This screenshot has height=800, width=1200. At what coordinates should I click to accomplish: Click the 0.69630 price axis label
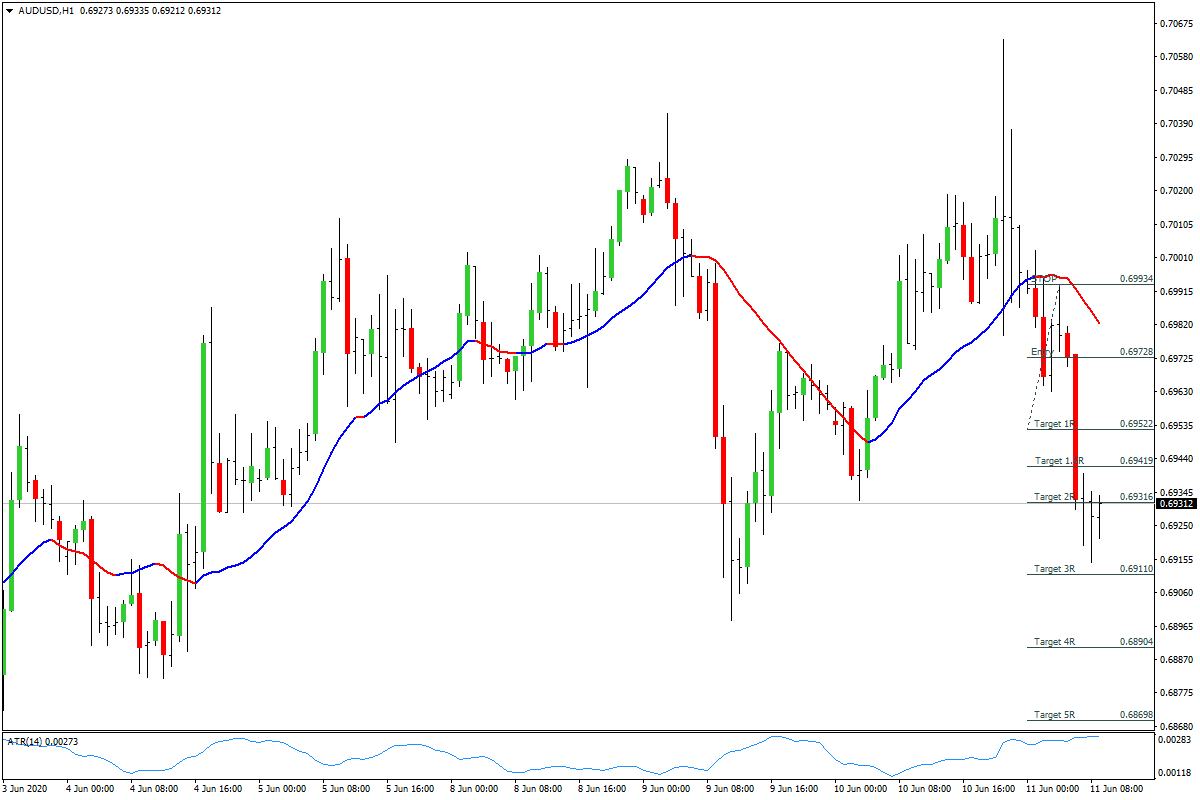[1177, 391]
